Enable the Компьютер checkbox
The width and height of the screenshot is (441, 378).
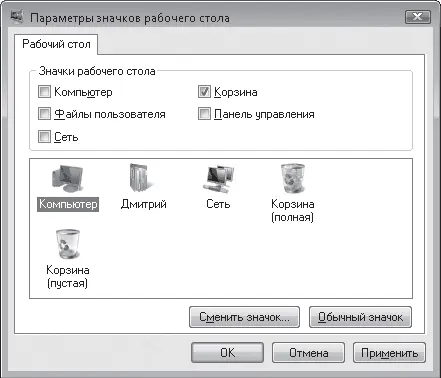click(44, 92)
